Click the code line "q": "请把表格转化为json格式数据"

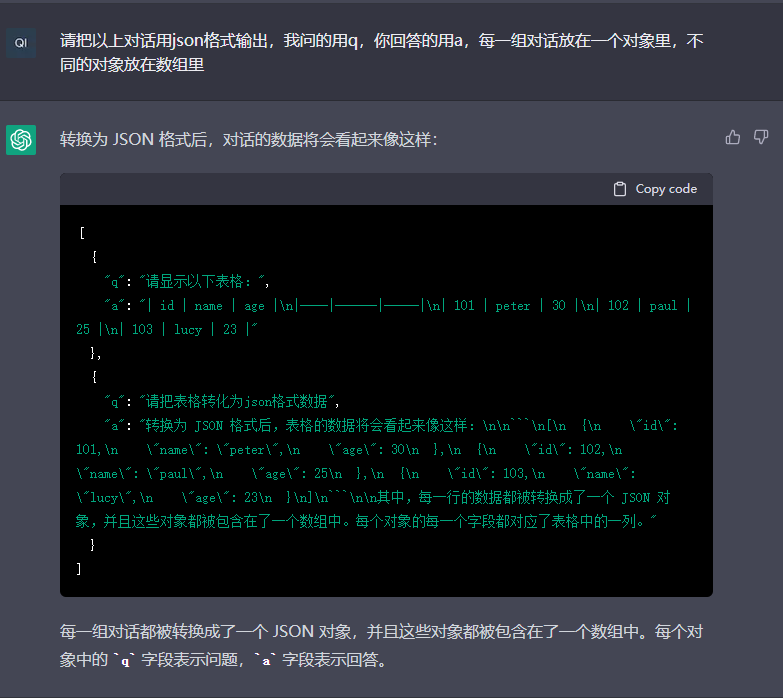(222, 401)
